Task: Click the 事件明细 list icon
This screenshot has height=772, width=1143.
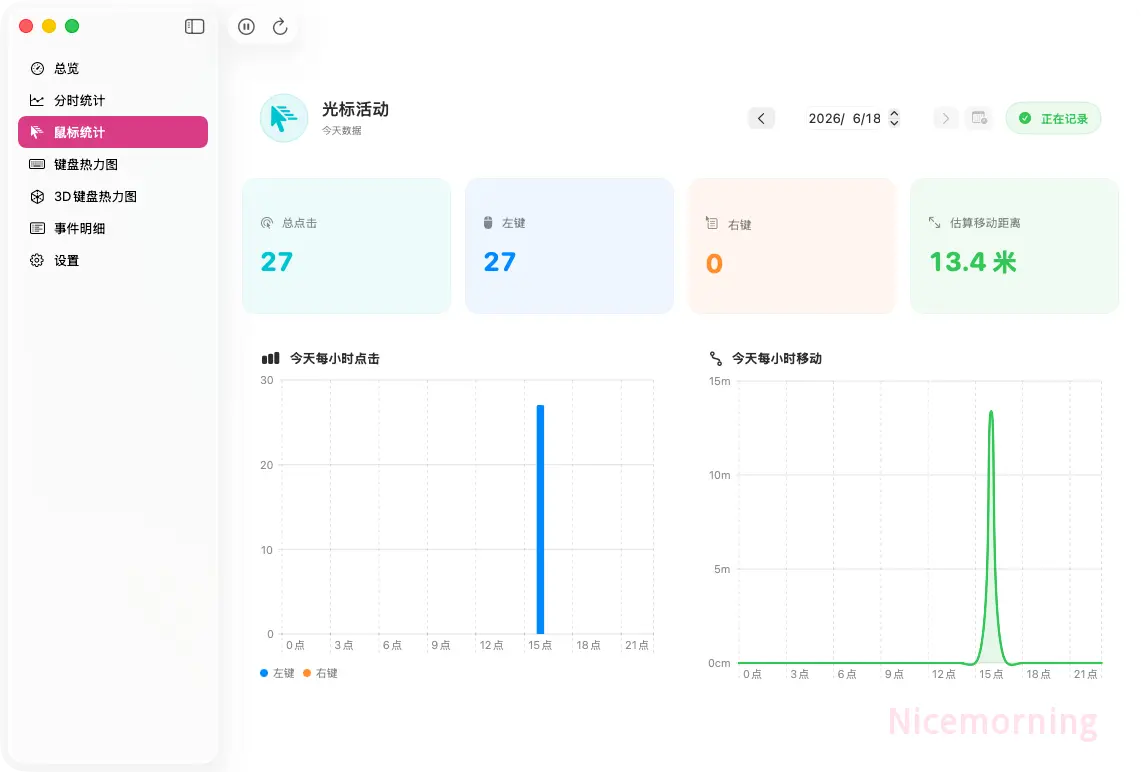Action: point(37,228)
